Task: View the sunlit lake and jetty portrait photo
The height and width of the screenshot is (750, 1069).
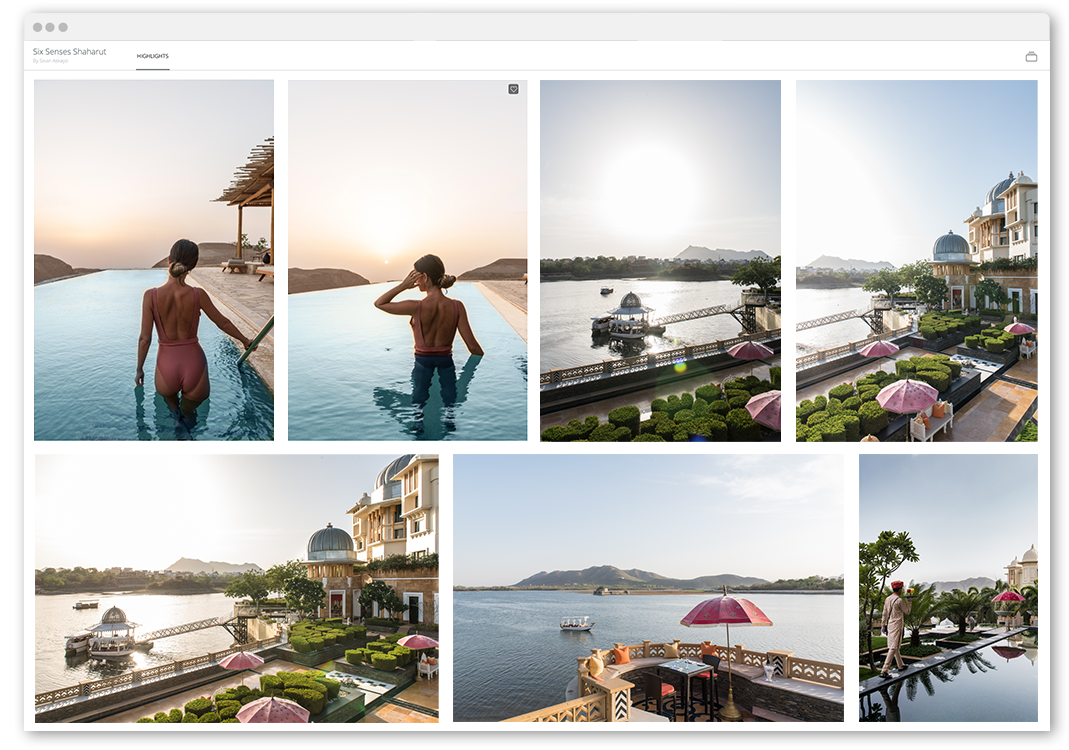Action: tap(660, 260)
